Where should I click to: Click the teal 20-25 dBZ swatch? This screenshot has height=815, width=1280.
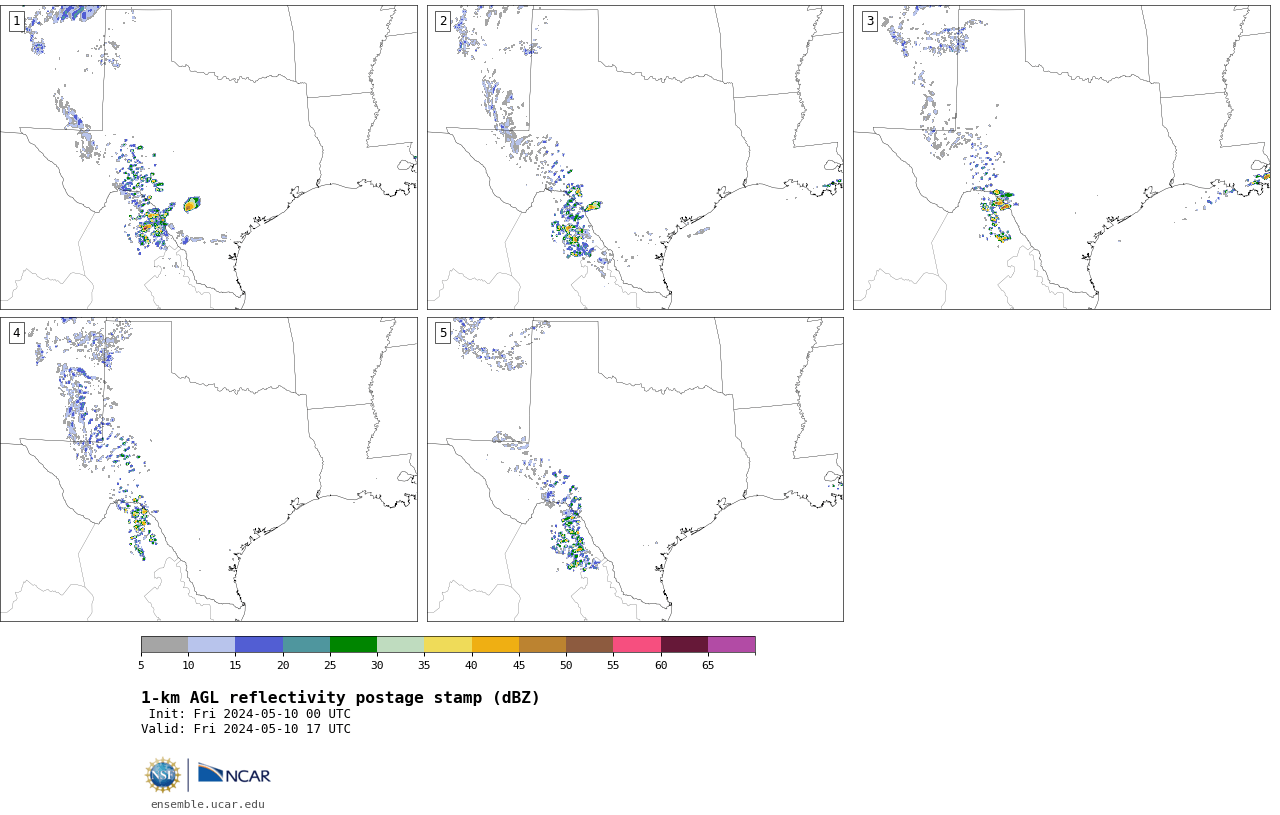306,645
